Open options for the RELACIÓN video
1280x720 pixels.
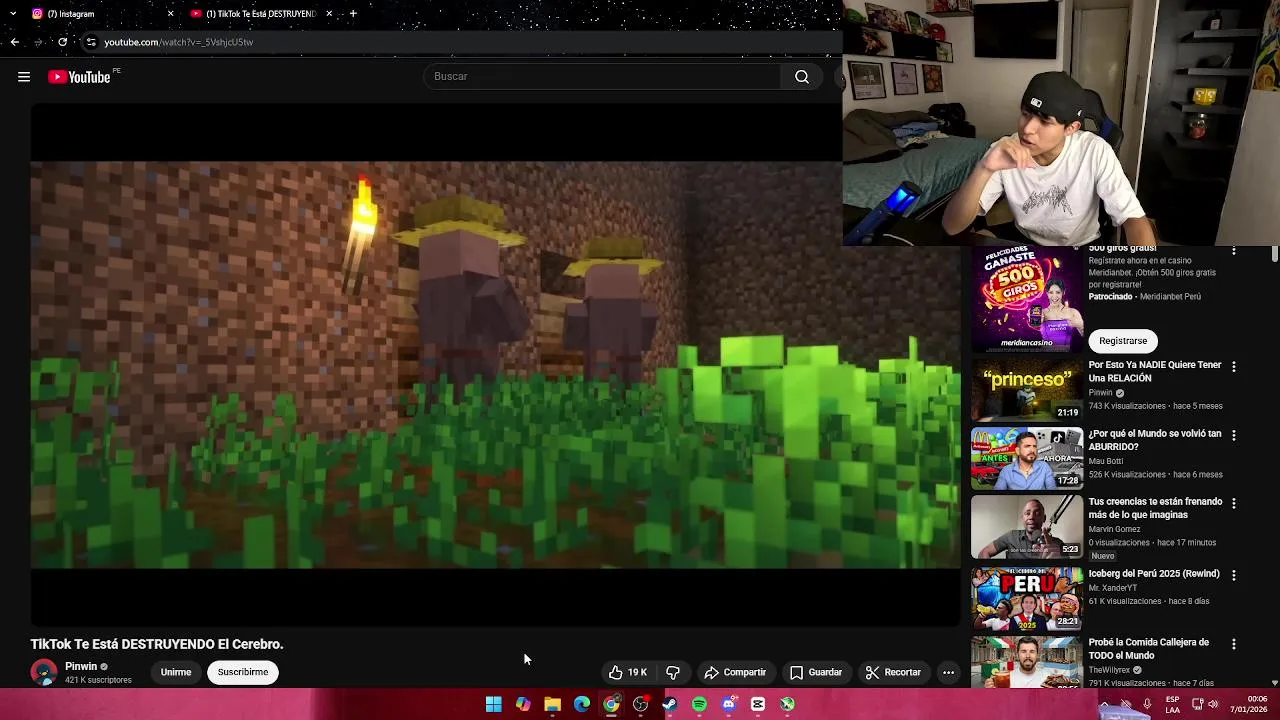pyautogui.click(x=1233, y=367)
